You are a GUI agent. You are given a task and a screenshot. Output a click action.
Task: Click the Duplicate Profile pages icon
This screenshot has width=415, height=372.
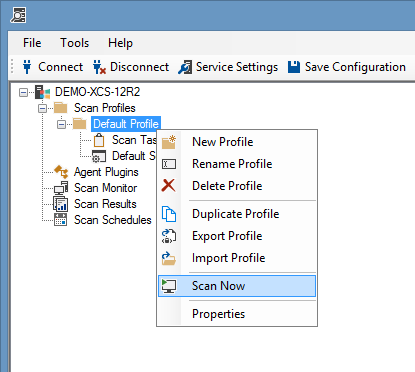click(169, 214)
